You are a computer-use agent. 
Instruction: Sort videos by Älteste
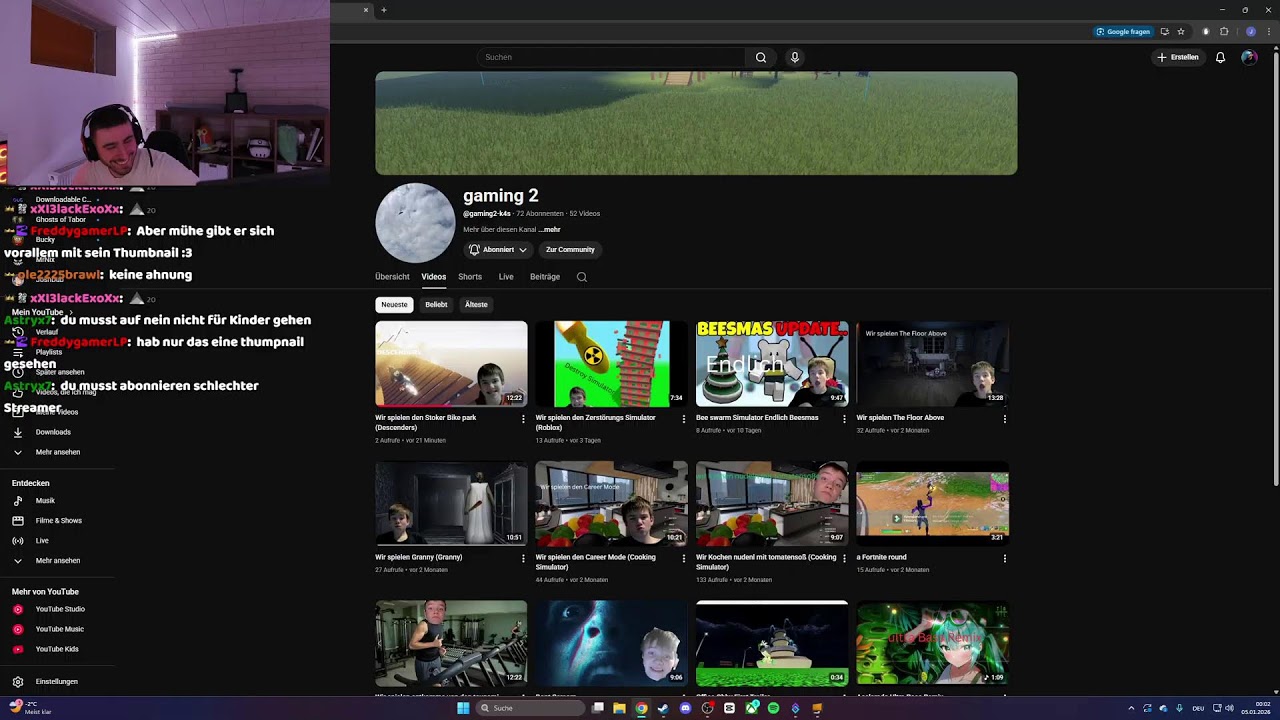(476, 305)
